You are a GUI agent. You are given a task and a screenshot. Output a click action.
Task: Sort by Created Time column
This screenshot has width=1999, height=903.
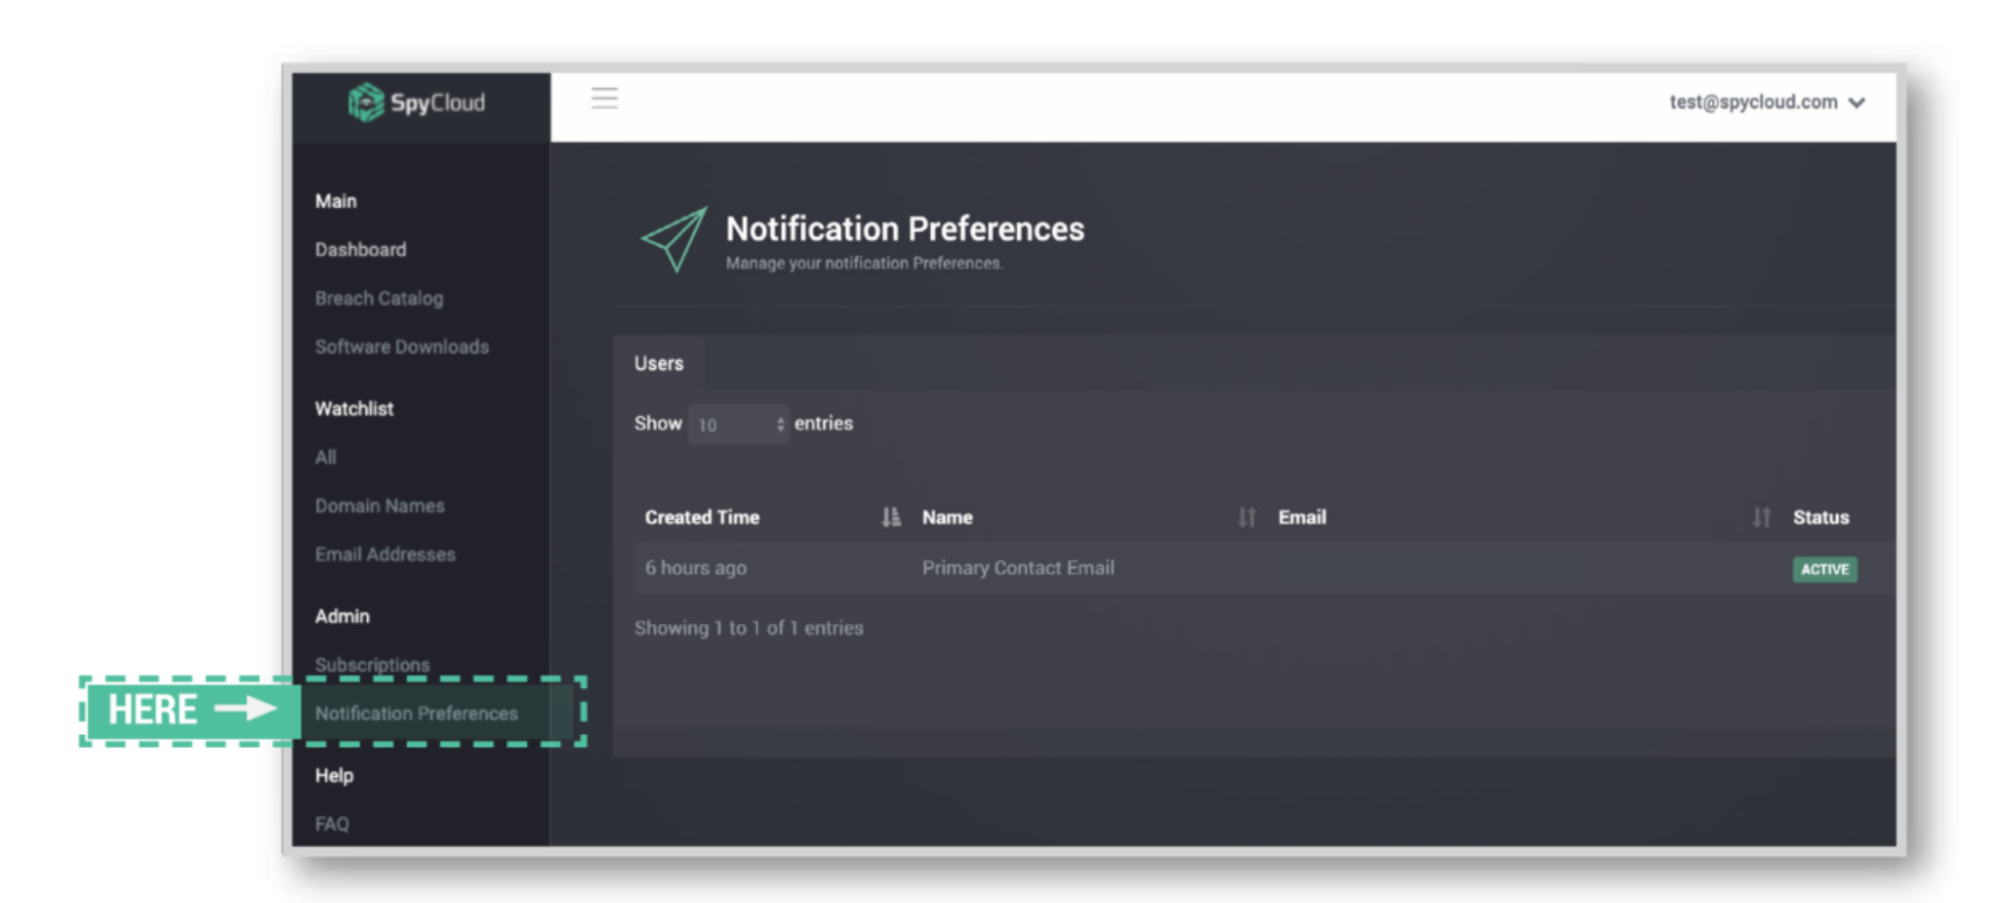tap(772, 517)
